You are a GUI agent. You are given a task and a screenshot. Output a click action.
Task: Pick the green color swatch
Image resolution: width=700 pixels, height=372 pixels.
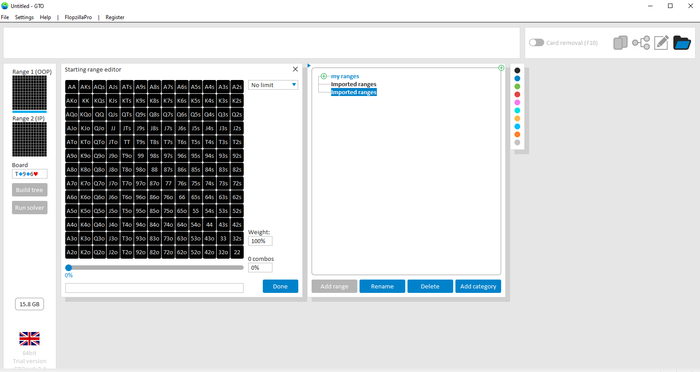[517, 86]
